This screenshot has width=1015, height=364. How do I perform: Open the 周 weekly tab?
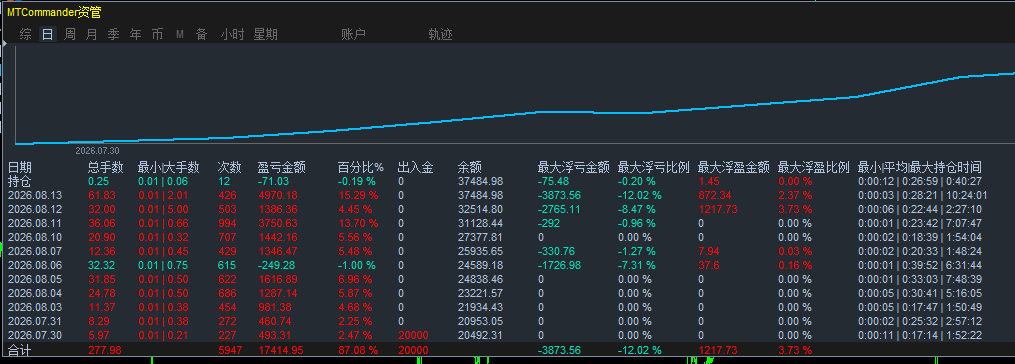[69, 34]
